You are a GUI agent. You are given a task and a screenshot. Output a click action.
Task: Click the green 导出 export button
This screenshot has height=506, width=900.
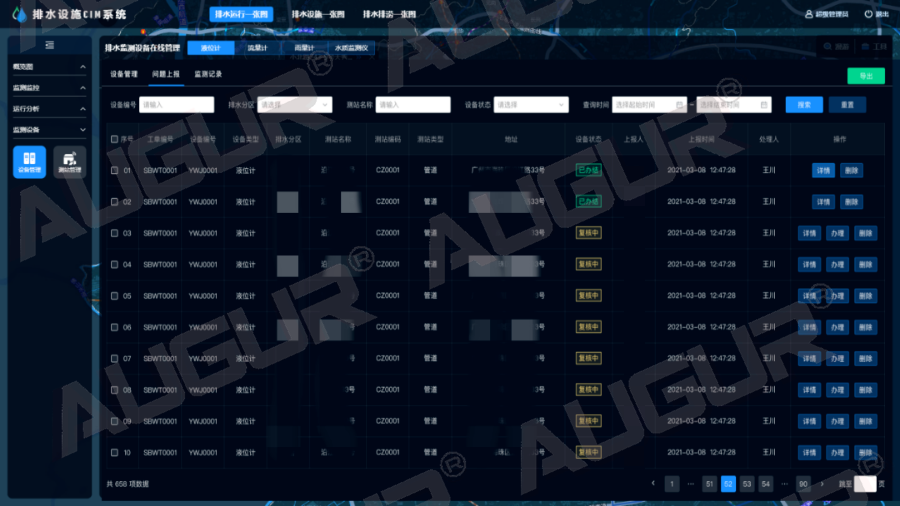[865, 76]
